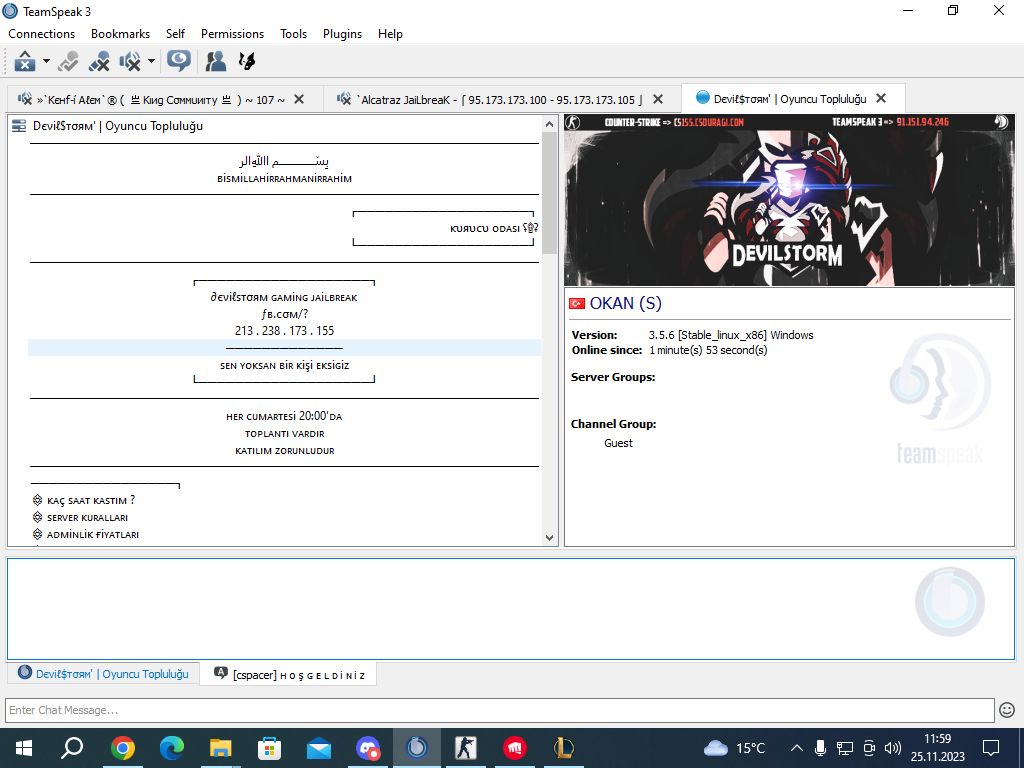Click the black wolf plugin toolbar icon
The width and height of the screenshot is (1024, 768).
click(247, 61)
